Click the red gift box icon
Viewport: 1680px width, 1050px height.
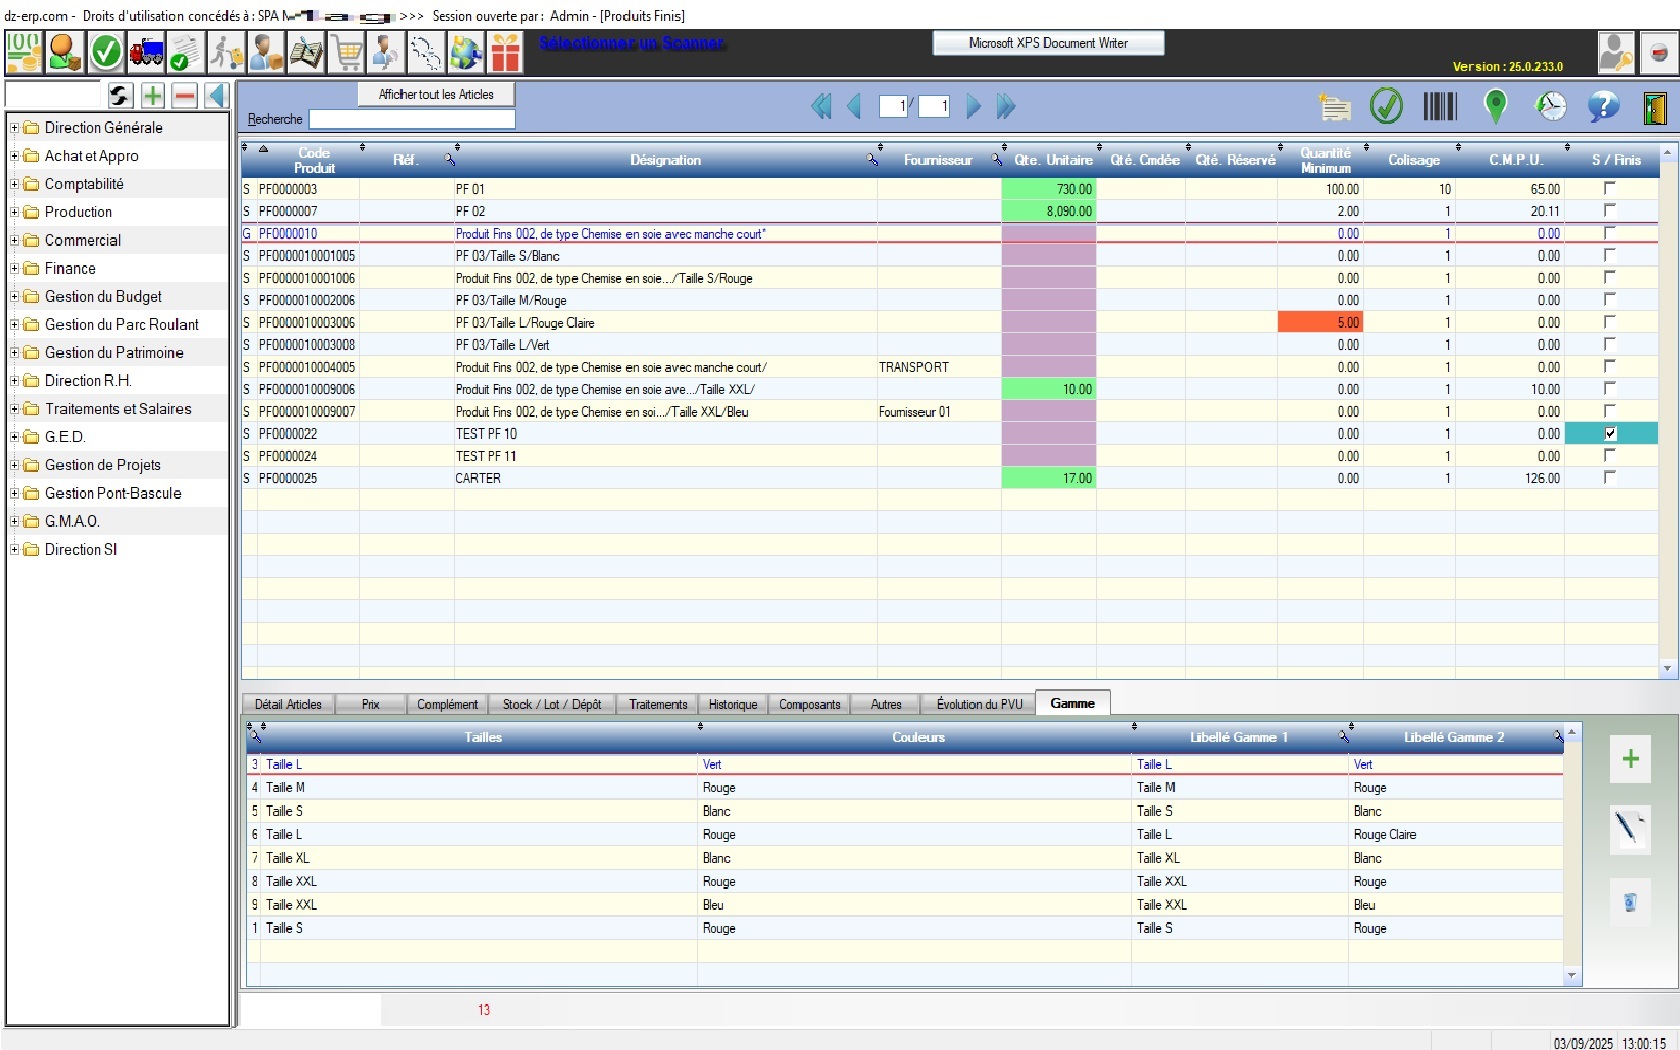(x=506, y=53)
